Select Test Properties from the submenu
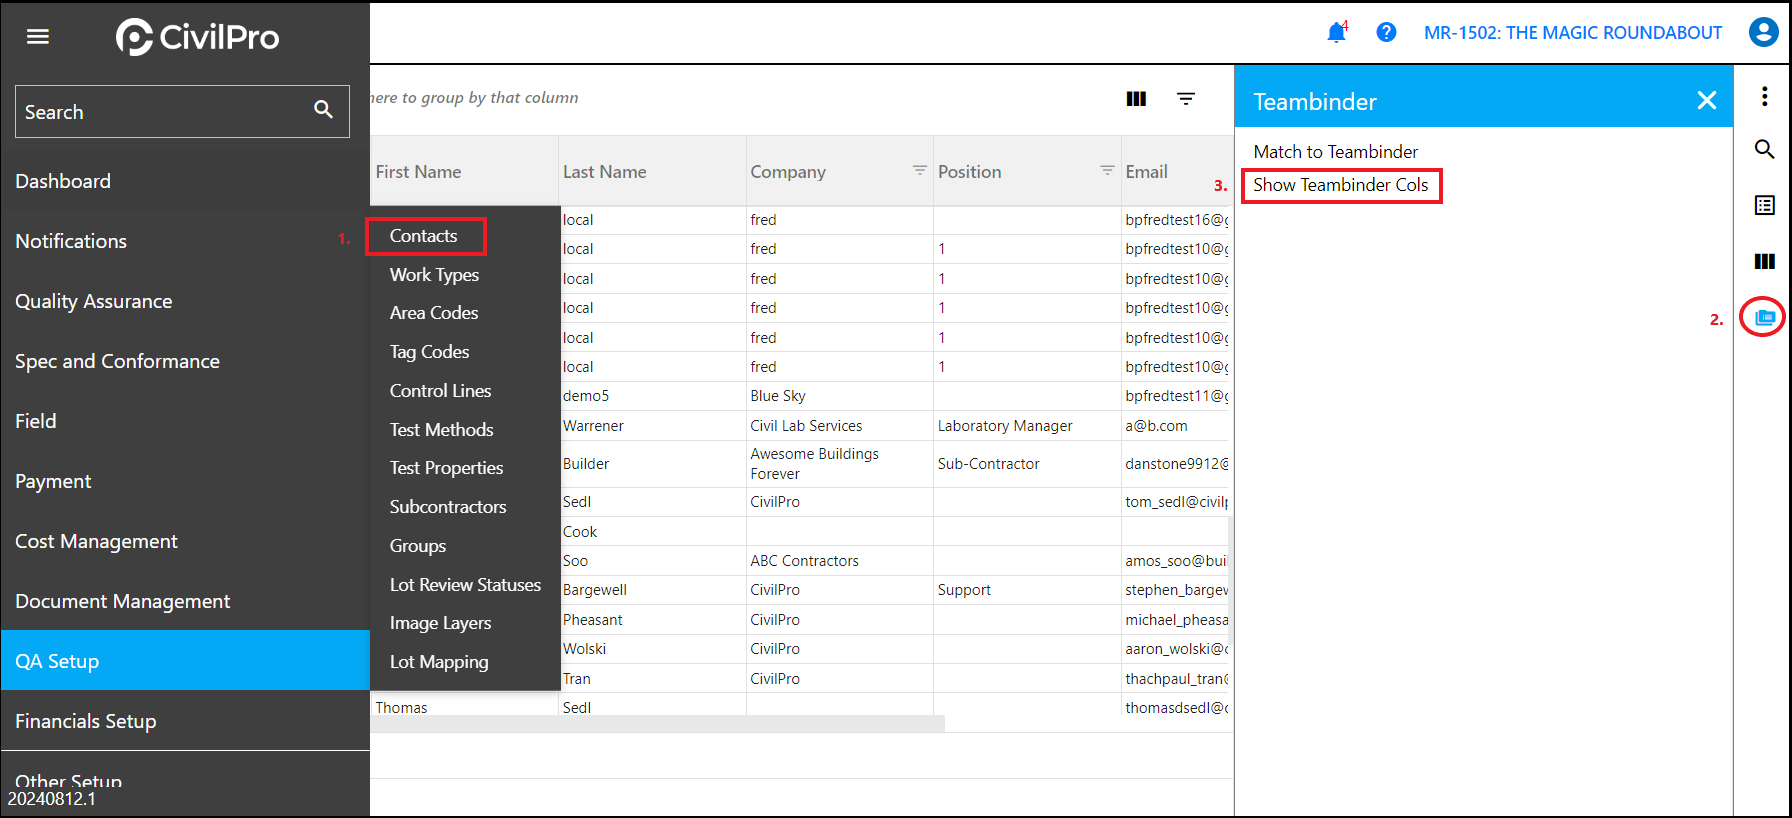 tap(446, 468)
